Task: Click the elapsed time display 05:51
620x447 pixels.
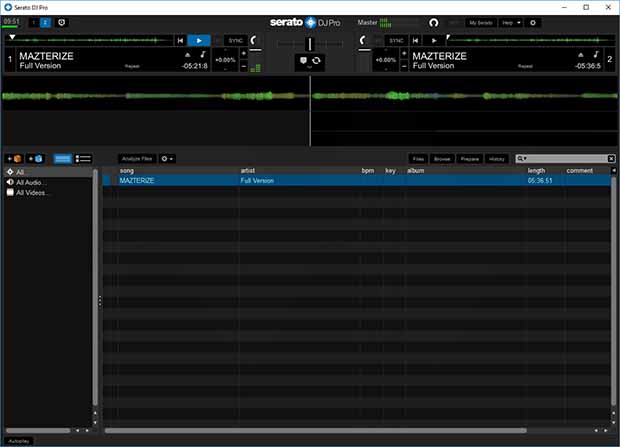Action: coord(11,21)
